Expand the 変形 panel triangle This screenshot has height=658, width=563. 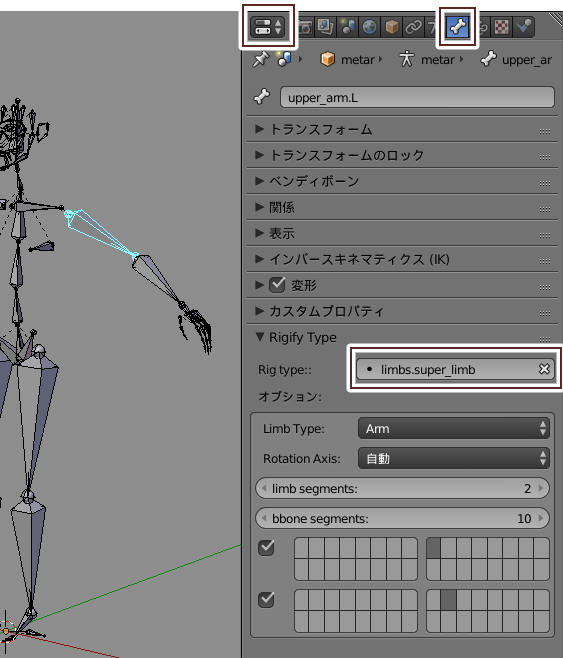pyautogui.click(x=260, y=285)
